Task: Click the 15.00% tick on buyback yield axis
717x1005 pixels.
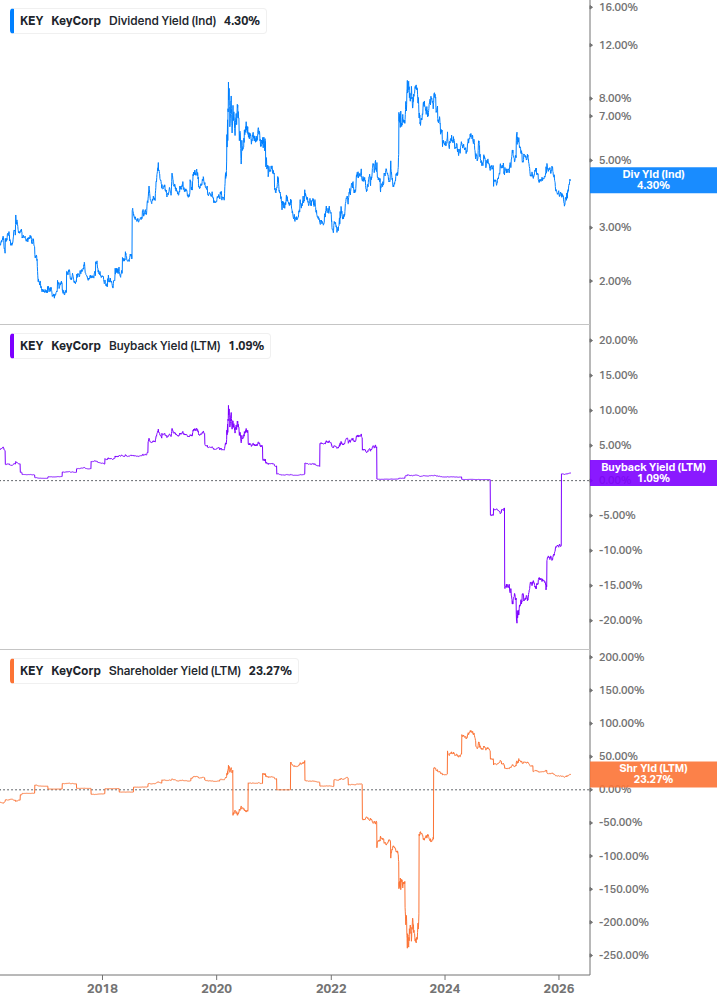Action: pyautogui.click(x=618, y=376)
